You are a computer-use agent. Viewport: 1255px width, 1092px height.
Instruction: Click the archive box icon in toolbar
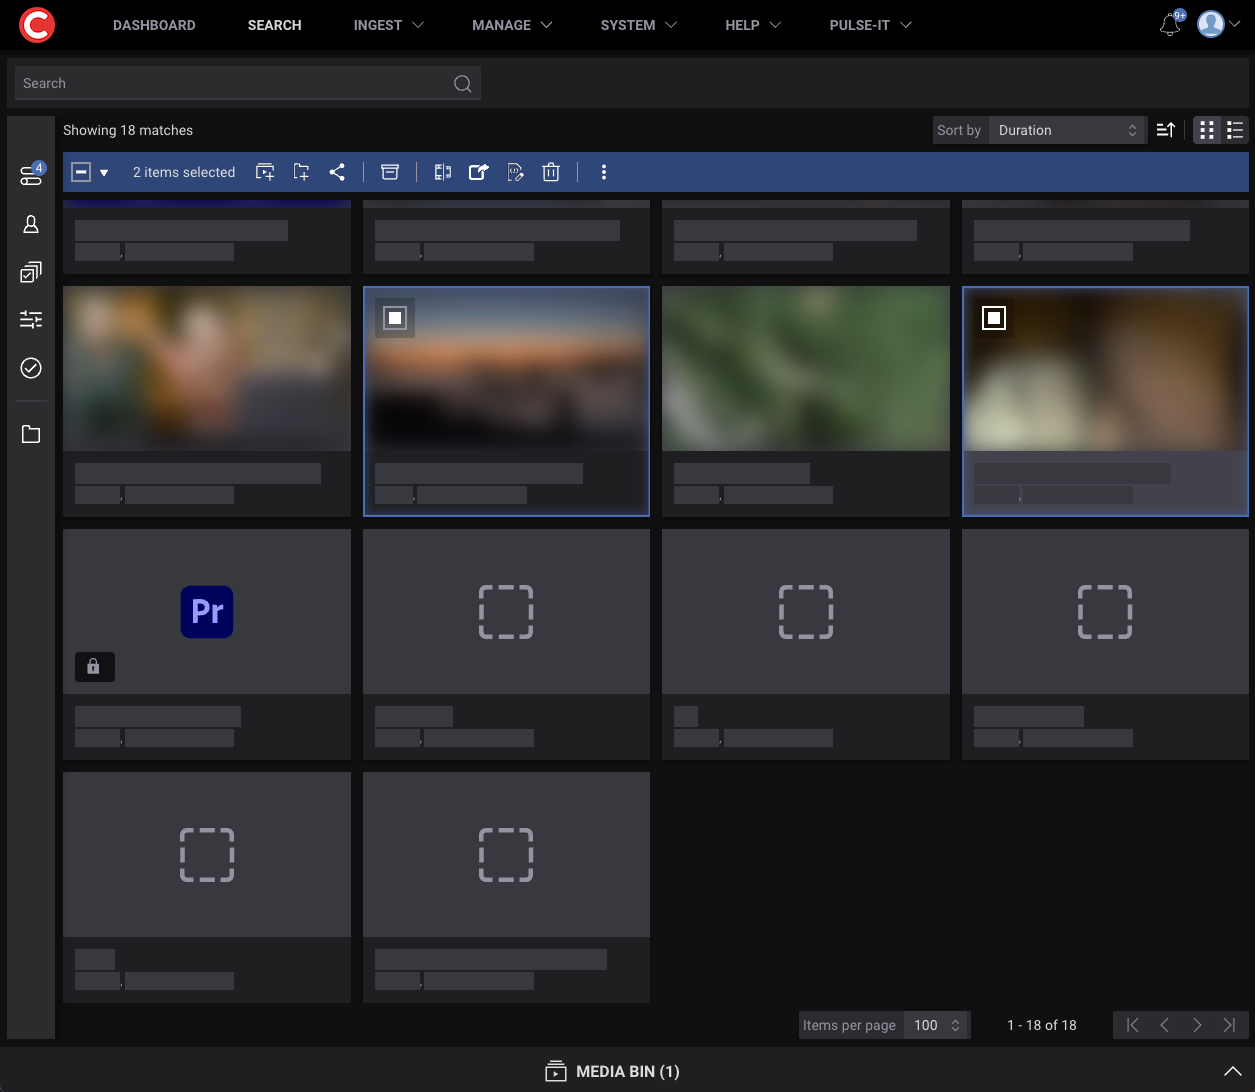tap(390, 172)
